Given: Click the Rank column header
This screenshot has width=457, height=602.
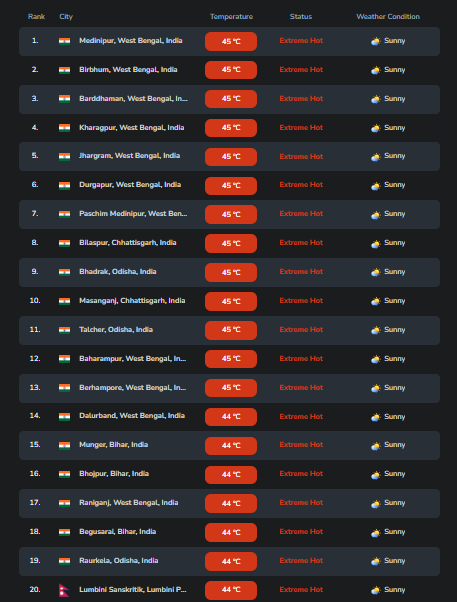Looking at the screenshot, I should click(x=36, y=17).
